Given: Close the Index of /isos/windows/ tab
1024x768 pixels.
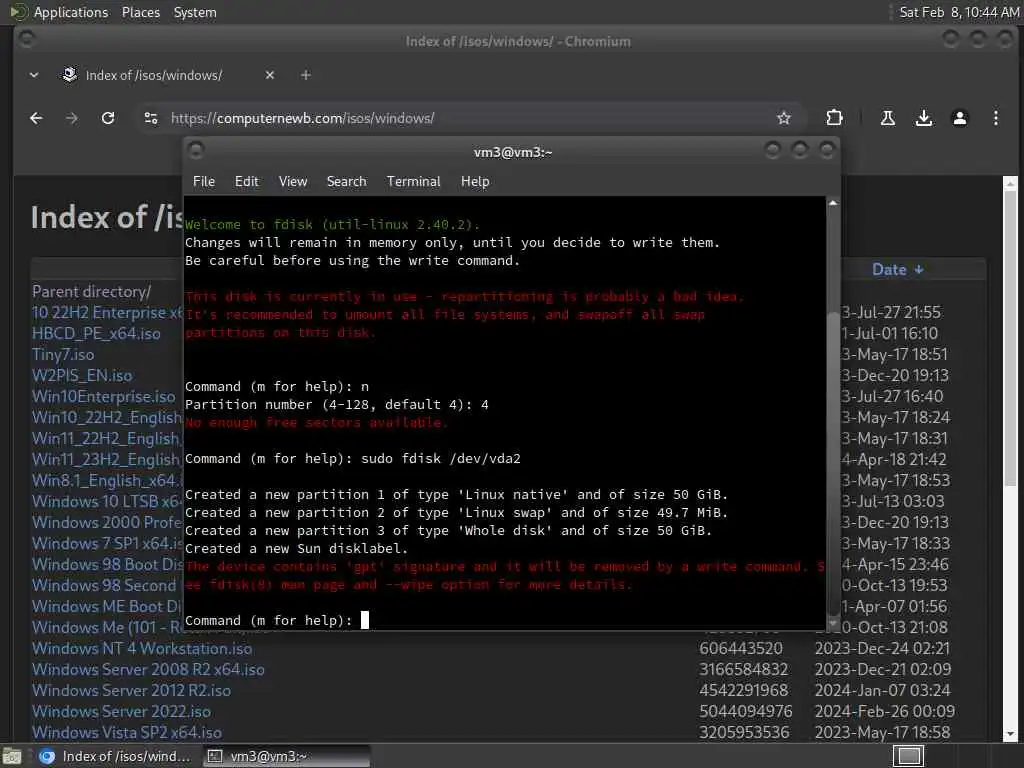Looking at the screenshot, I should pyautogui.click(x=270, y=75).
